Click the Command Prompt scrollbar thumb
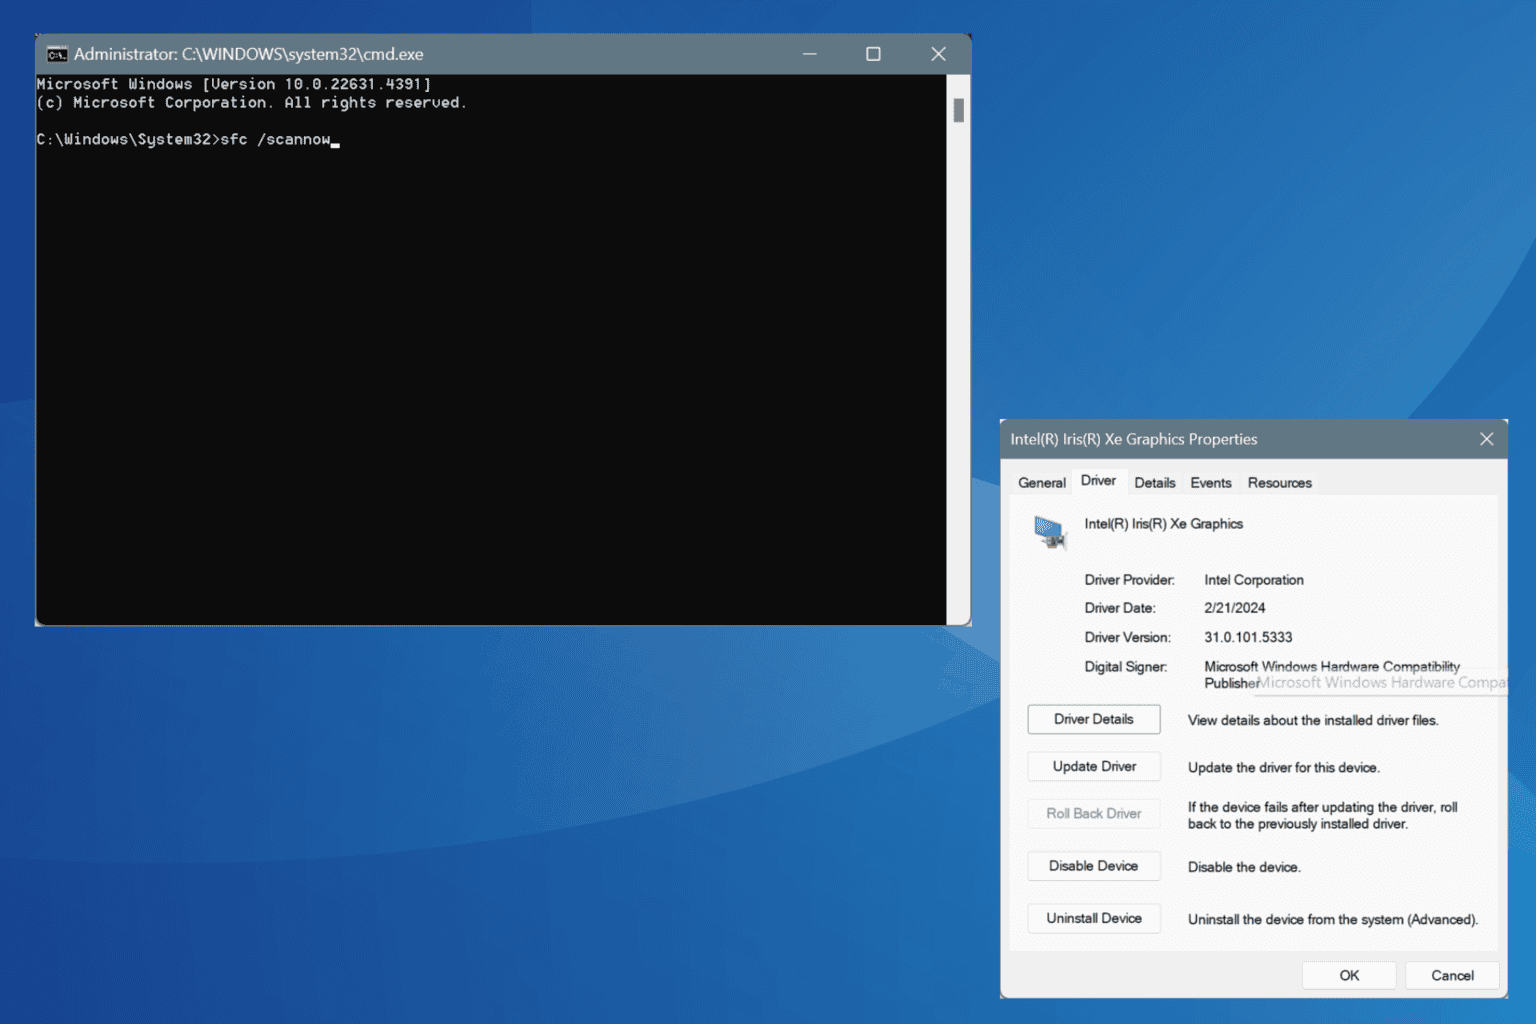The height and width of the screenshot is (1024, 1536). point(958,110)
